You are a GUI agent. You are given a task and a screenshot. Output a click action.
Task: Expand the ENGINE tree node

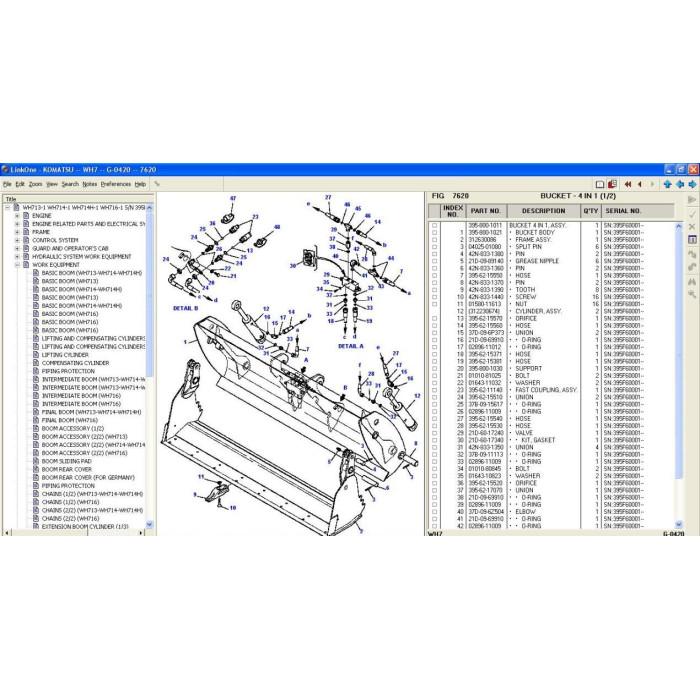(x=17, y=216)
